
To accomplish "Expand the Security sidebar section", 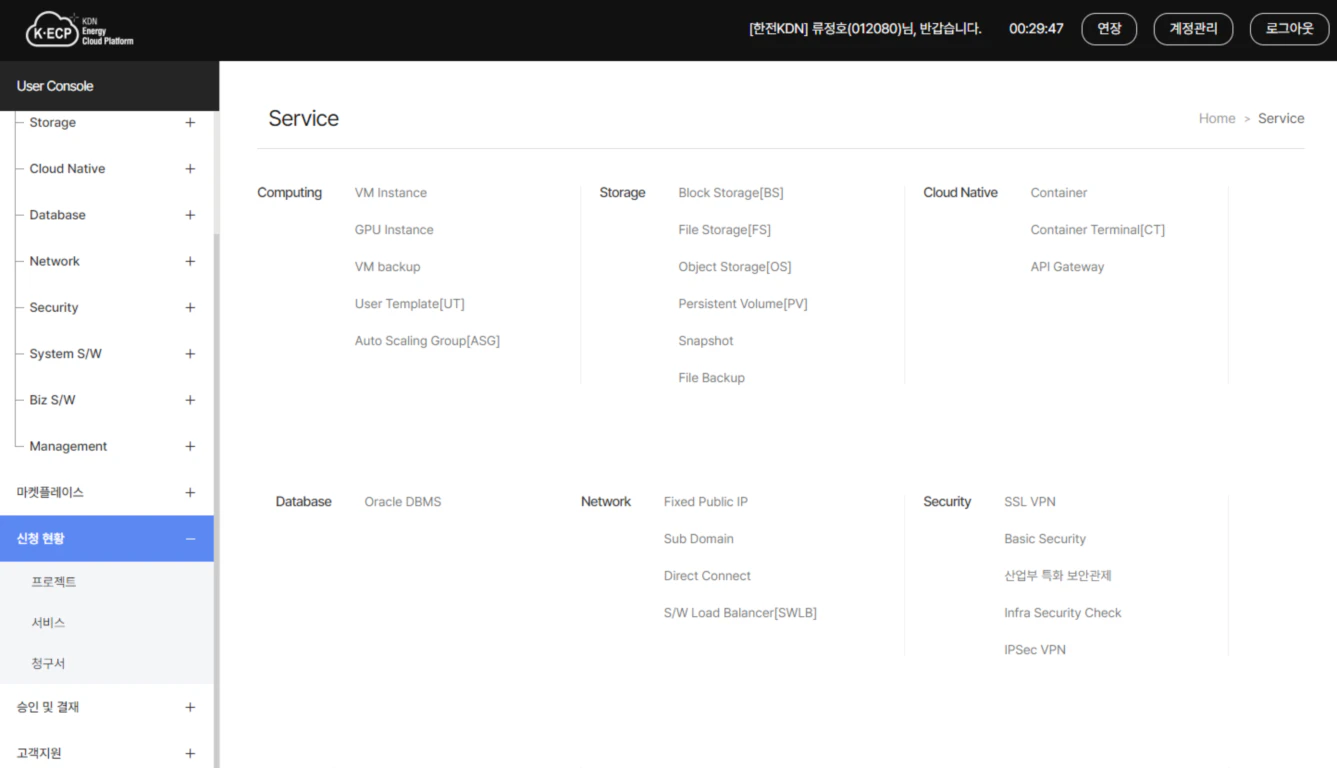I will click(190, 308).
